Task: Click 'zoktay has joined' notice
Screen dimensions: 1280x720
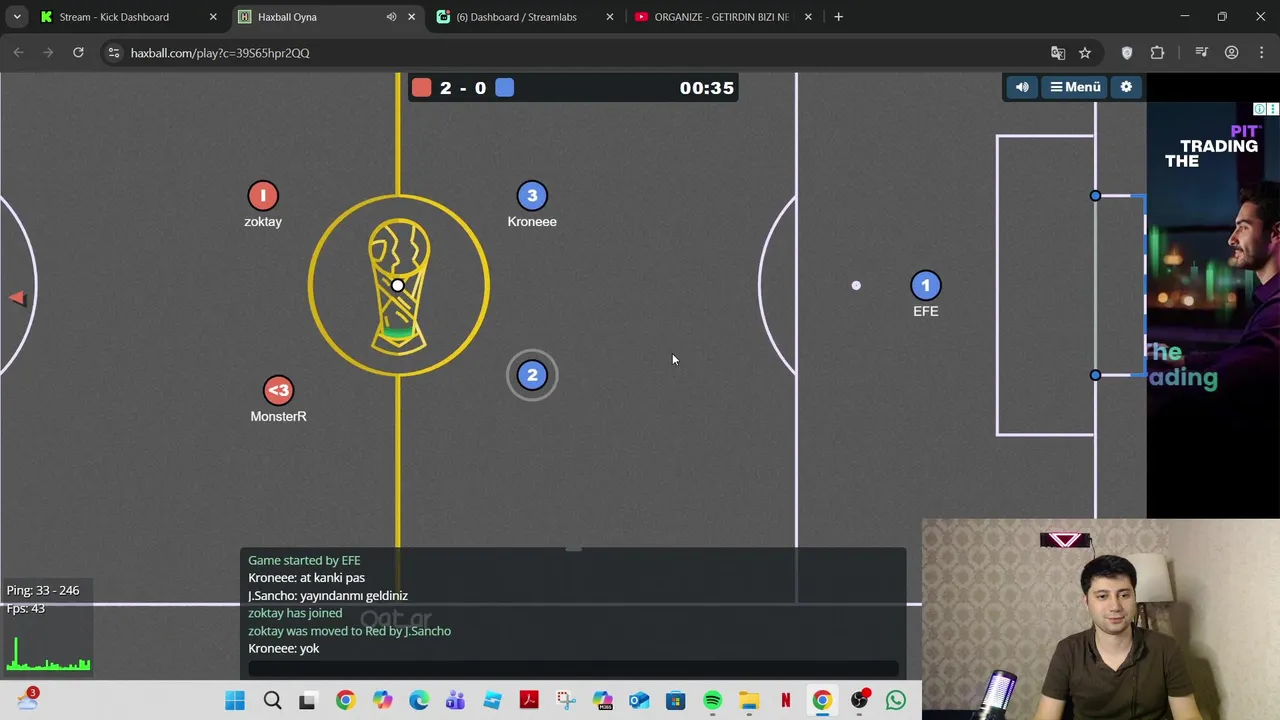Action: [295, 613]
